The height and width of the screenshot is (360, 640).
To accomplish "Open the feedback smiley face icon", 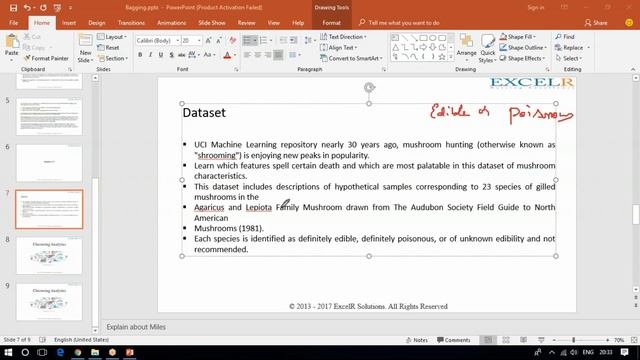I will [629, 23].
